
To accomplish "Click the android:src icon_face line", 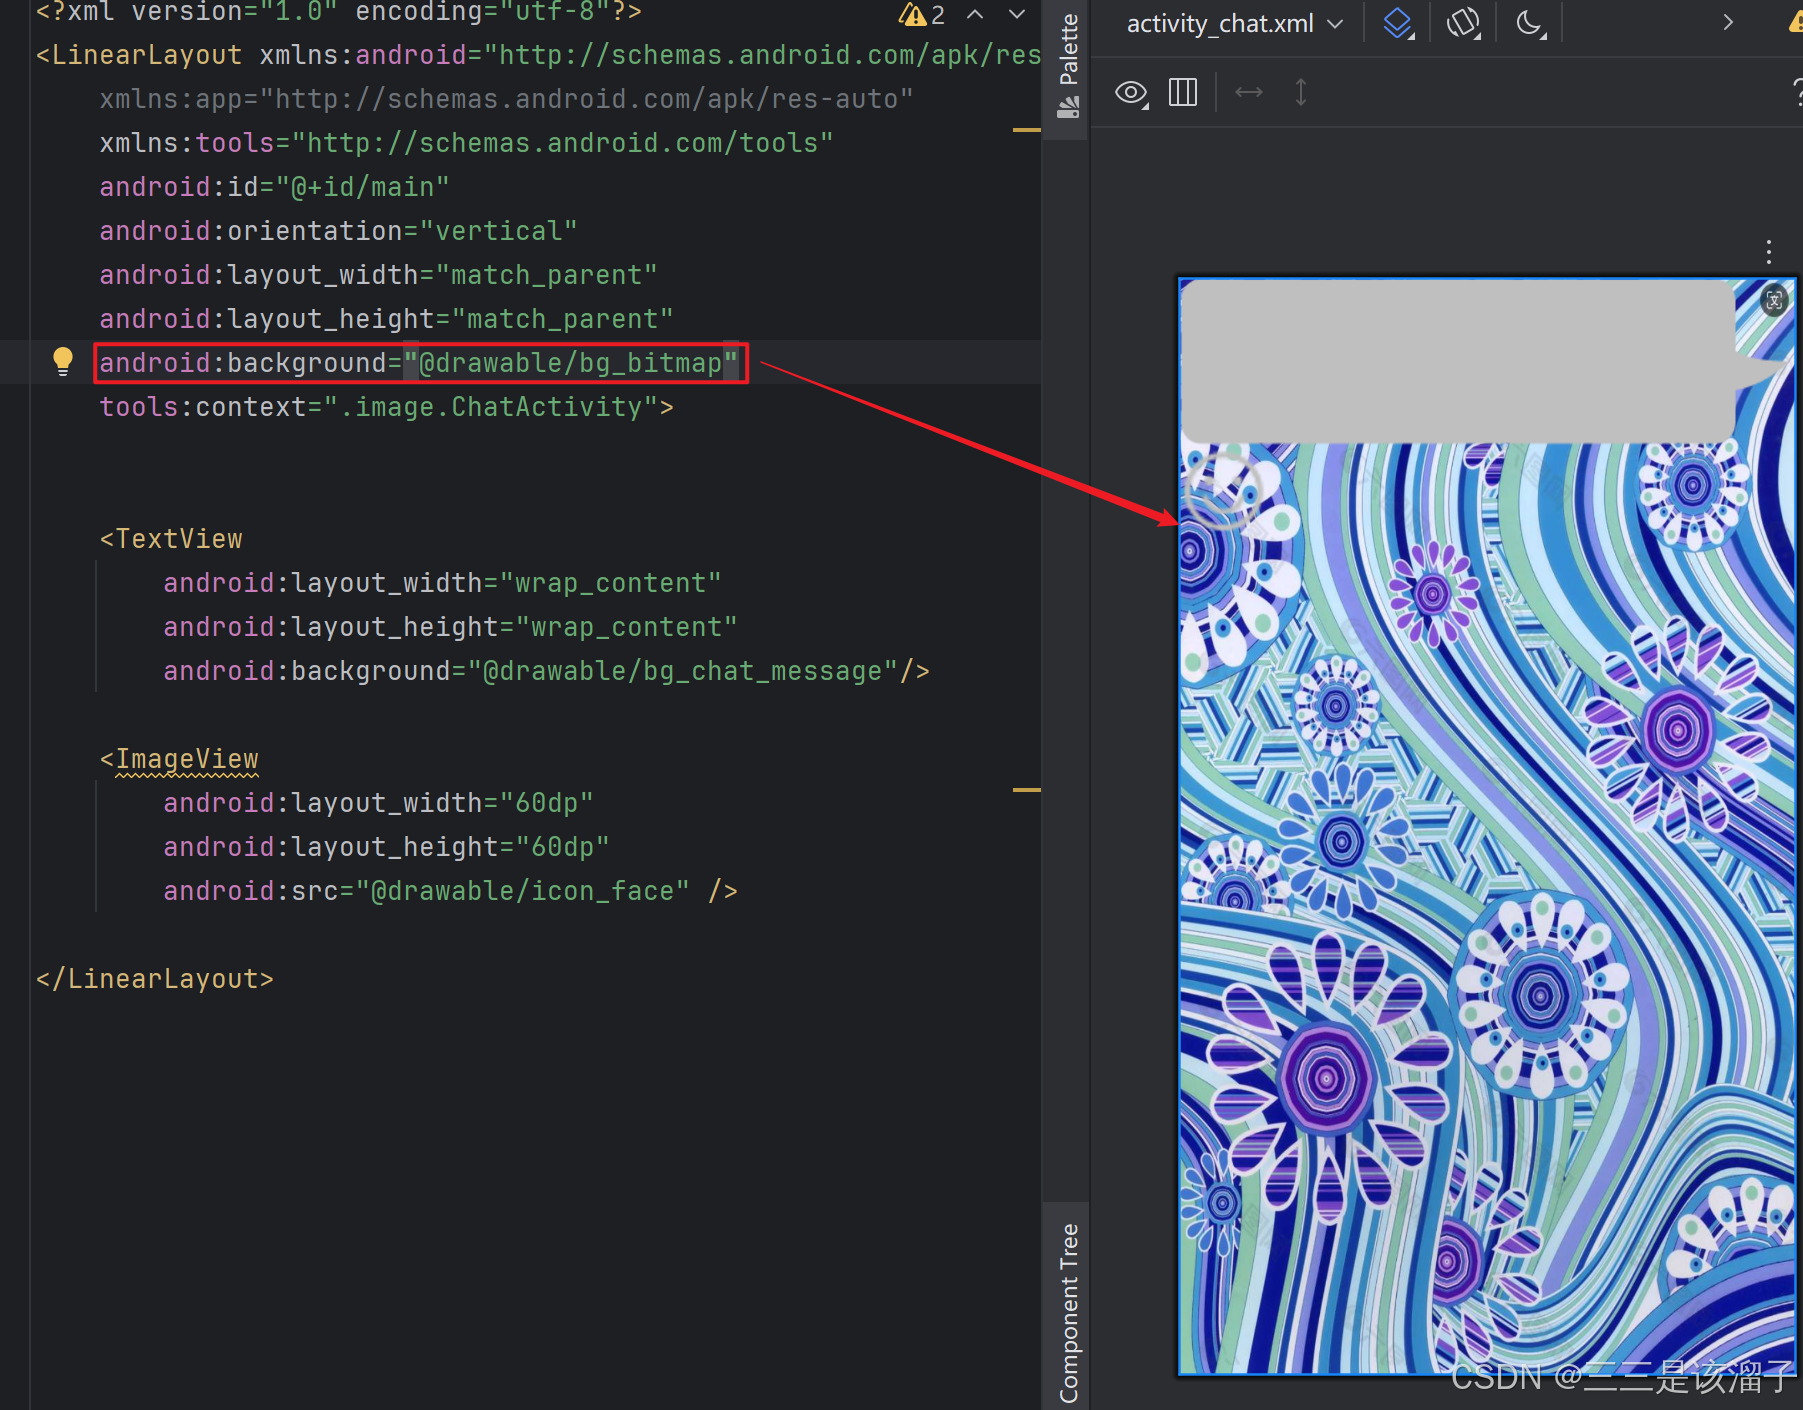I will tap(450, 891).
